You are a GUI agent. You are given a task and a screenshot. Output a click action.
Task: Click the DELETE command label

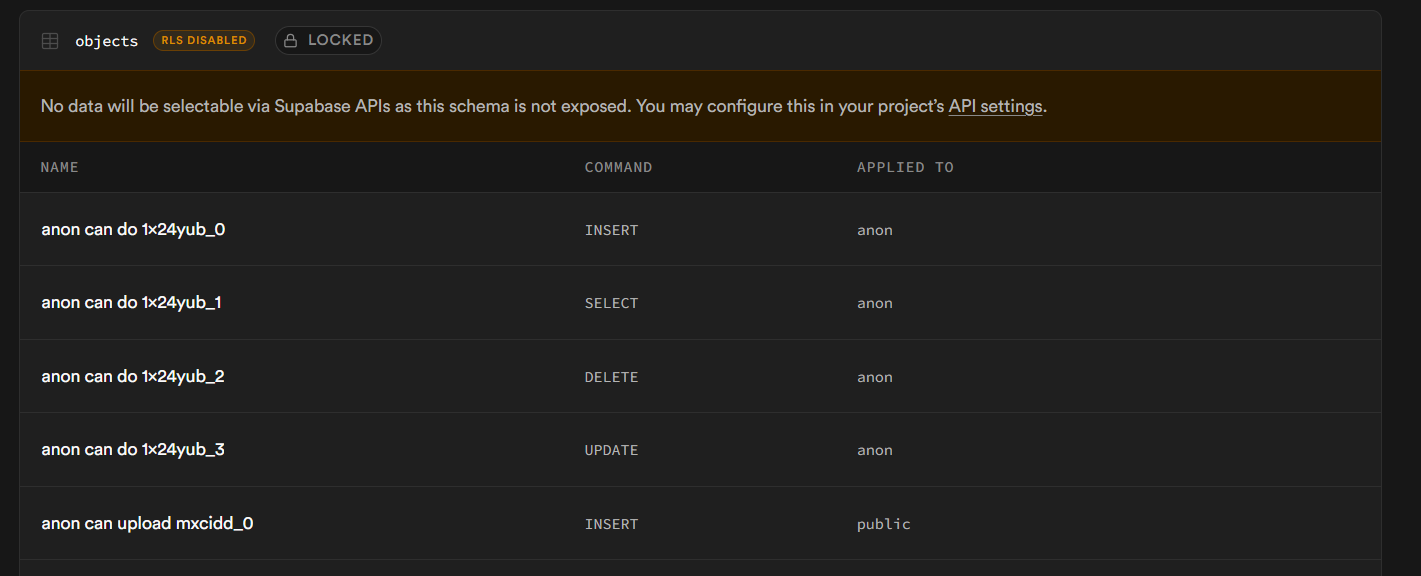tap(611, 376)
